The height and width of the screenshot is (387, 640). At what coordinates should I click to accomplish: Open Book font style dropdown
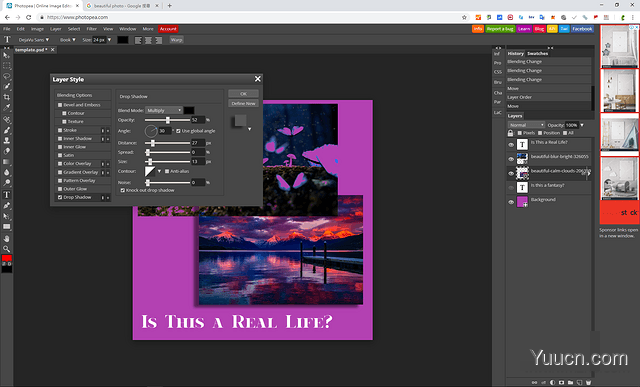67,40
